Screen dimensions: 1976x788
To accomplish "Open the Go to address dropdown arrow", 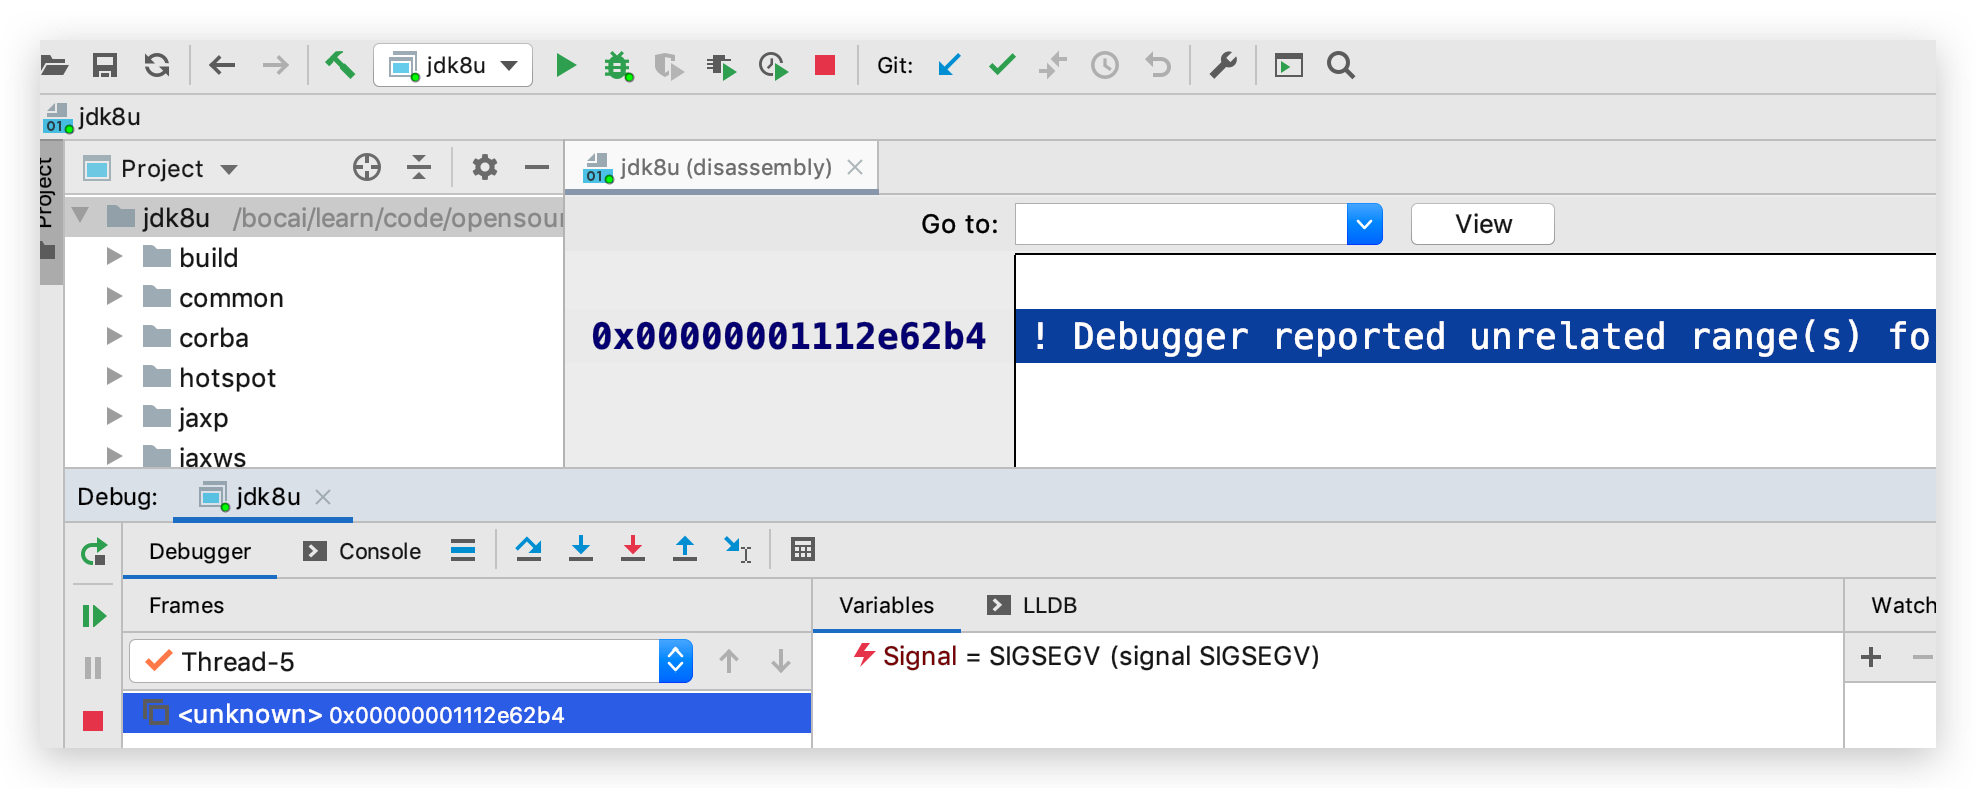I will click(1365, 224).
